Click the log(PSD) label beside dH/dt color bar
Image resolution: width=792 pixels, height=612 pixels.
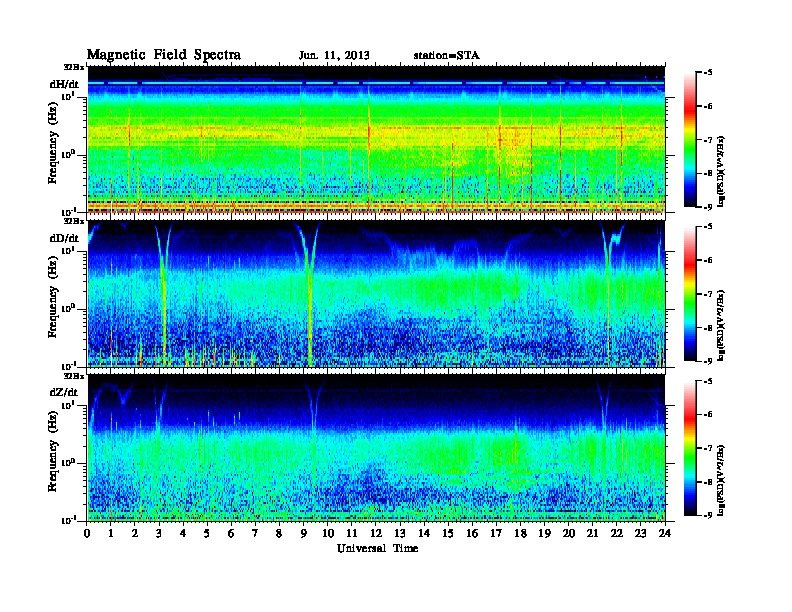pos(721,171)
